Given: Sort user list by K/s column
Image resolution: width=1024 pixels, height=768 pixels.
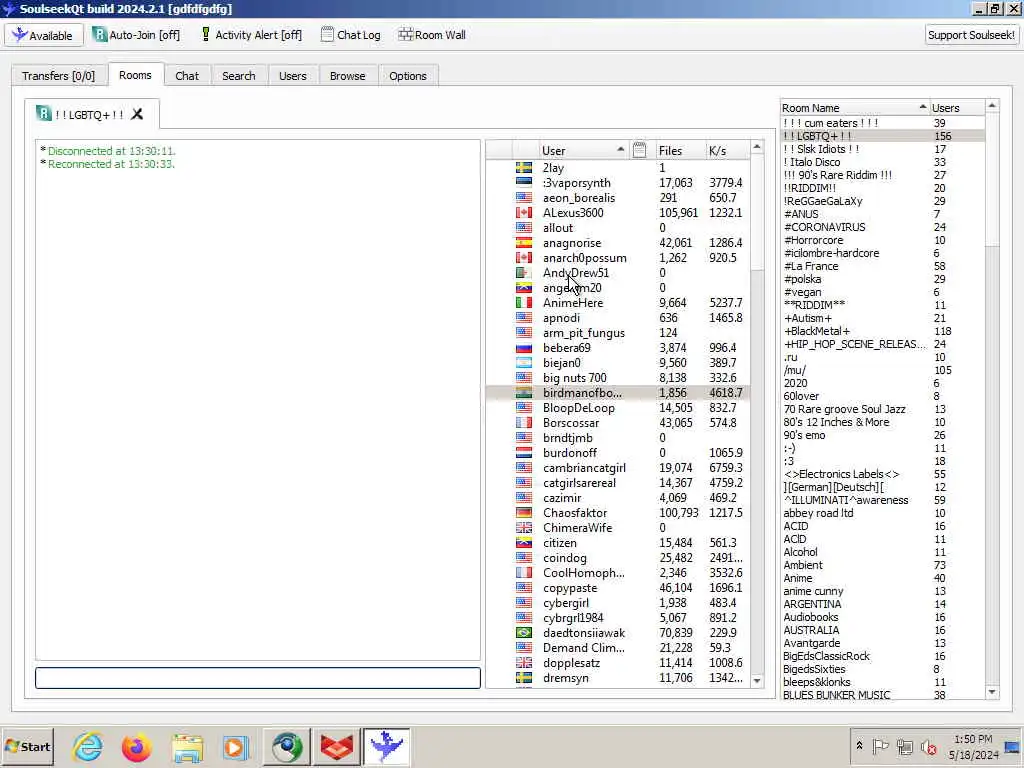Looking at the screenshot, I should 727,151.
